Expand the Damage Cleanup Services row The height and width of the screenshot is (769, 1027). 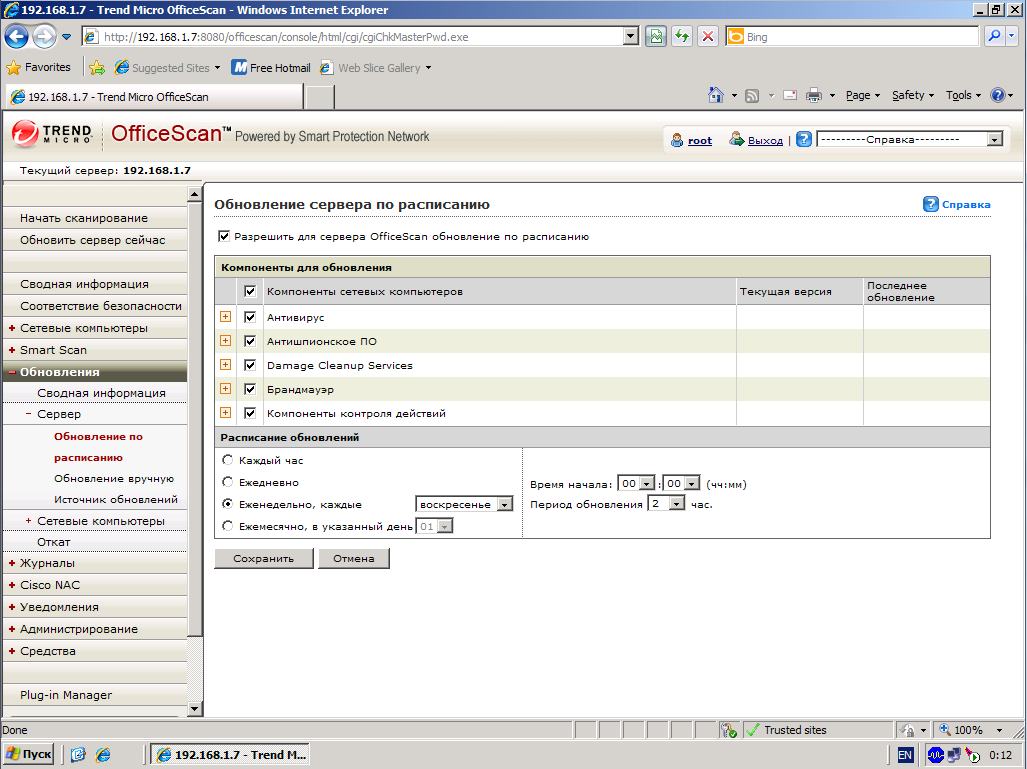click(x=225, y=364)
